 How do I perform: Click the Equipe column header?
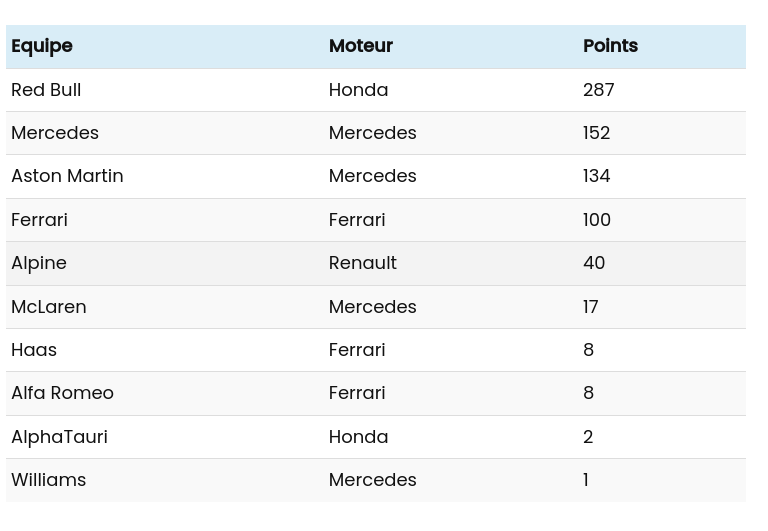coord(42,46)
